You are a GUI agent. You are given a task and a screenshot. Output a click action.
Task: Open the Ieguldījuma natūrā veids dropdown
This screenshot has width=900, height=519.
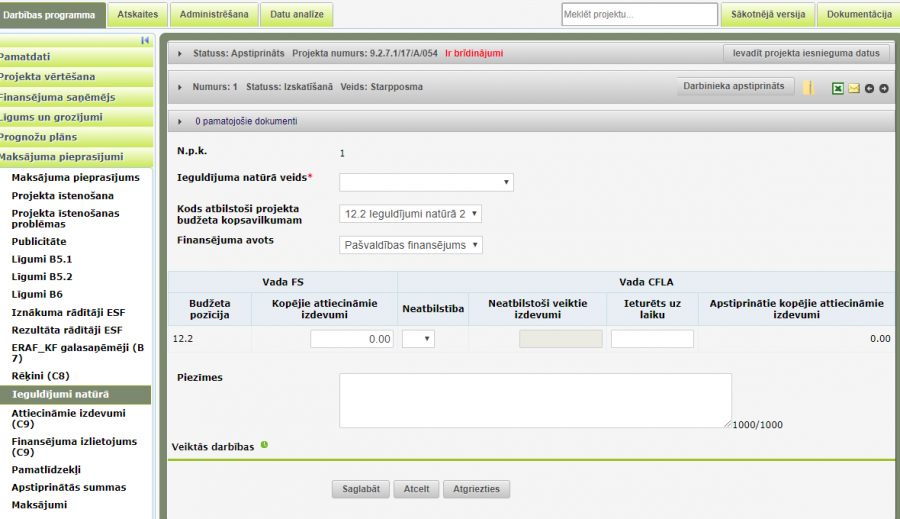pos(426,182)
